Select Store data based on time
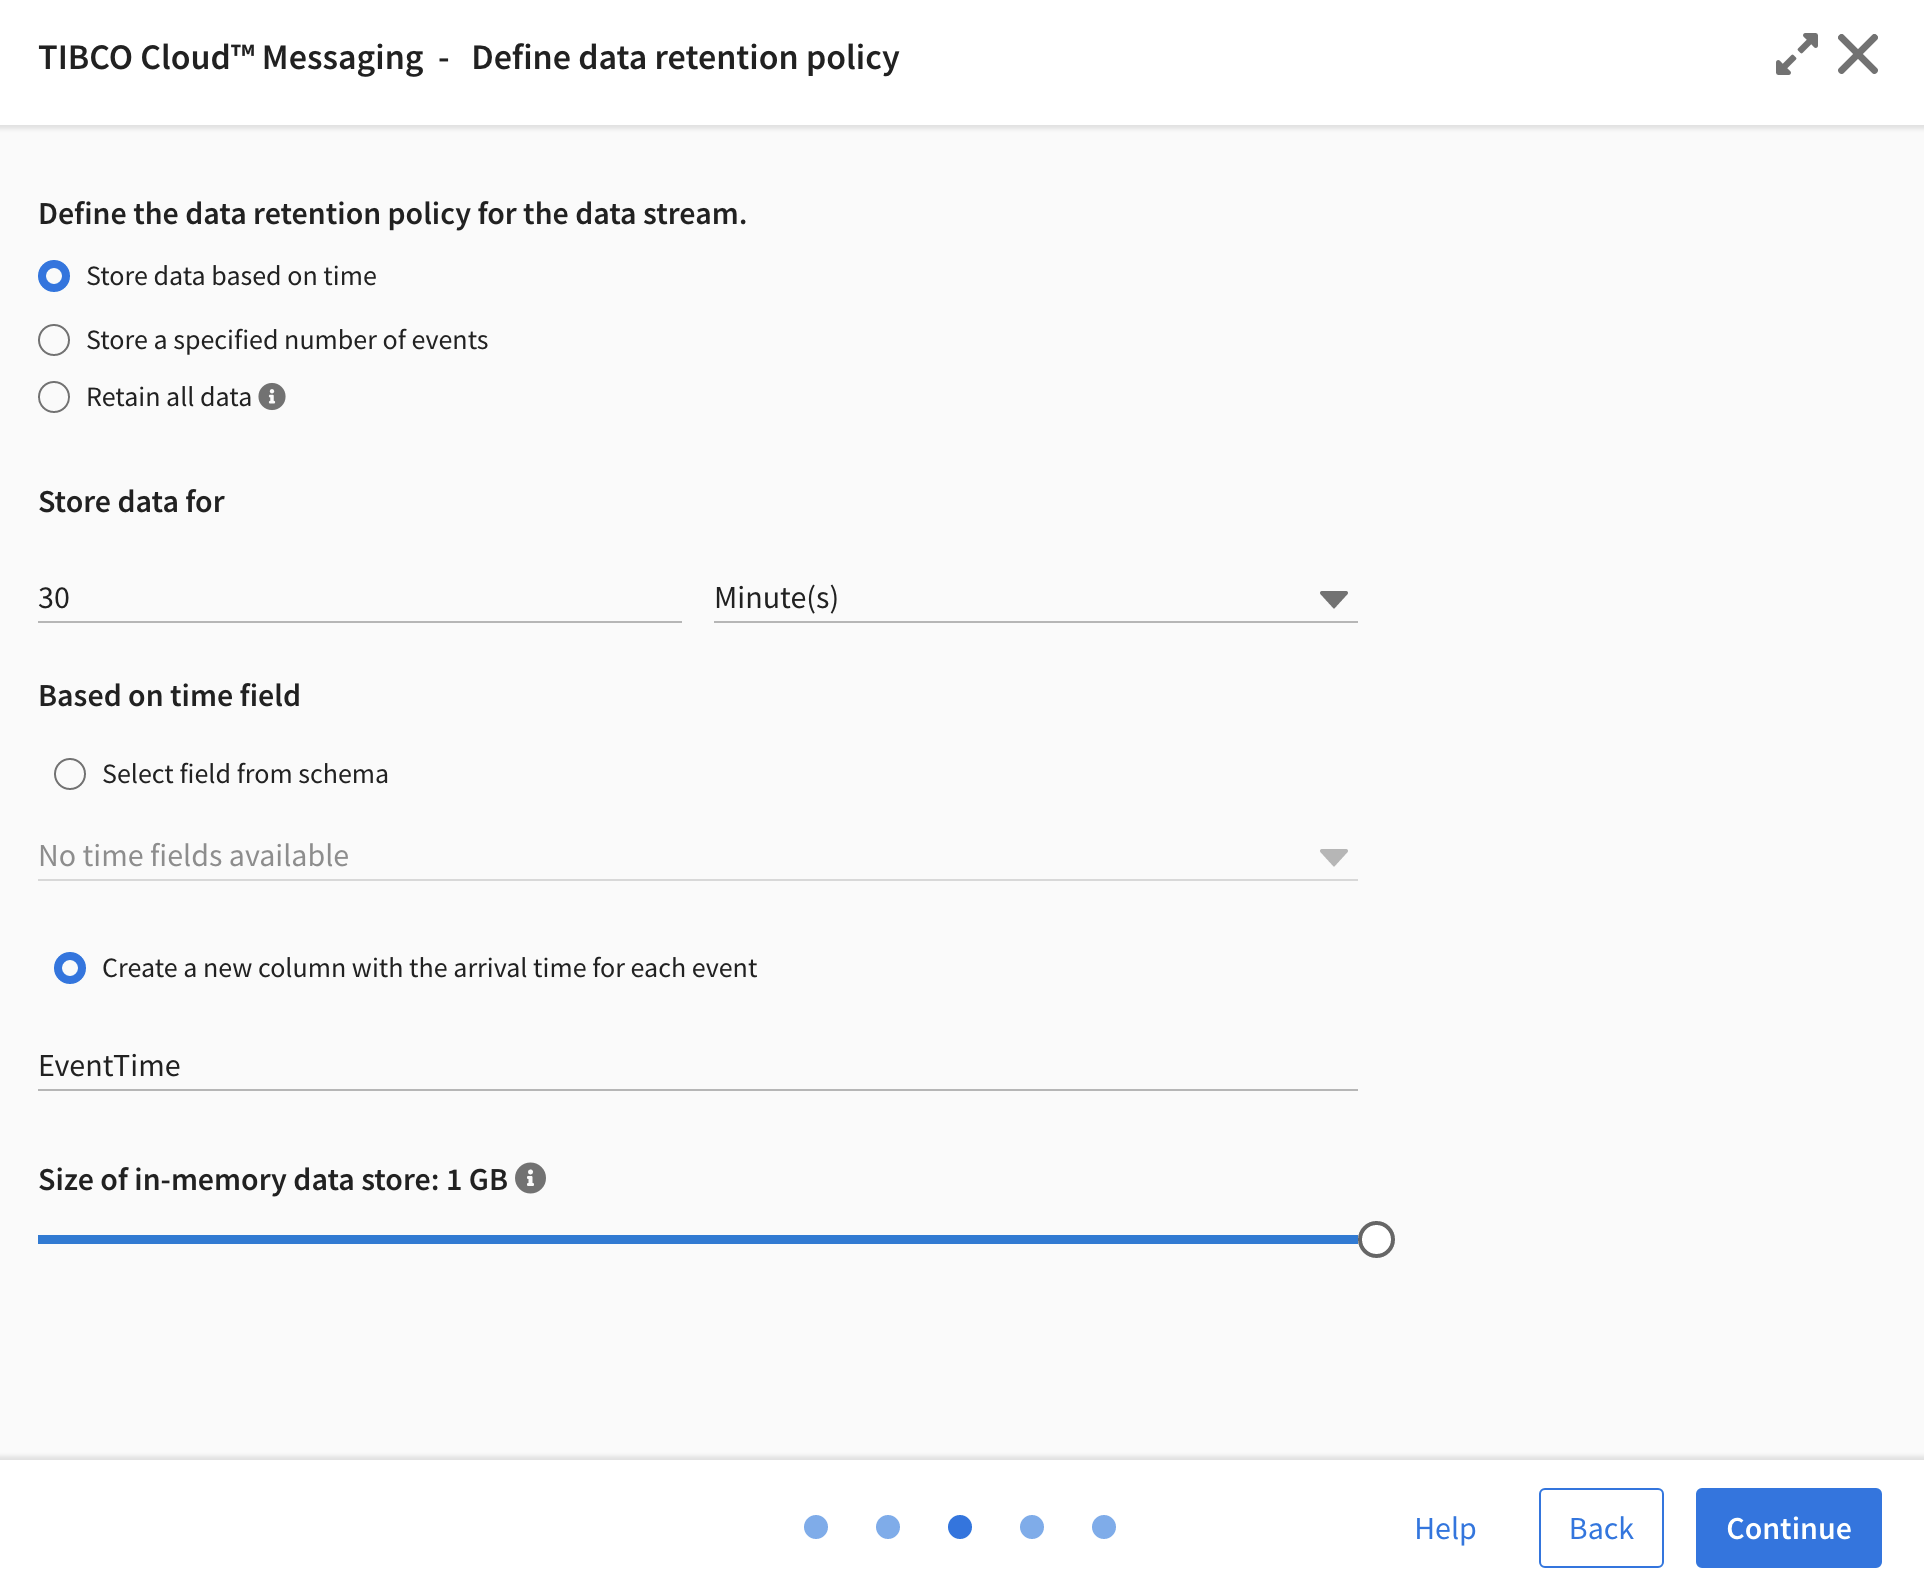Viewport: 1924px width, 1578px height. tap(54, 276)
